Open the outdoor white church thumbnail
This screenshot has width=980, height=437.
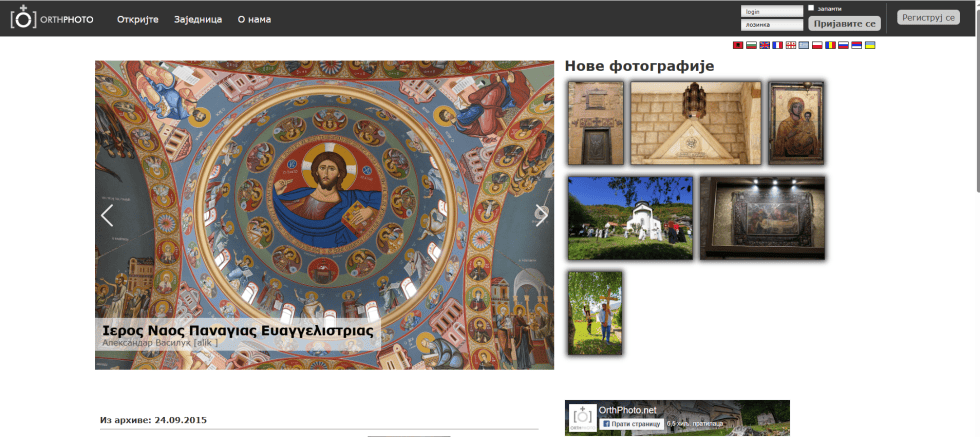point(630,218)
